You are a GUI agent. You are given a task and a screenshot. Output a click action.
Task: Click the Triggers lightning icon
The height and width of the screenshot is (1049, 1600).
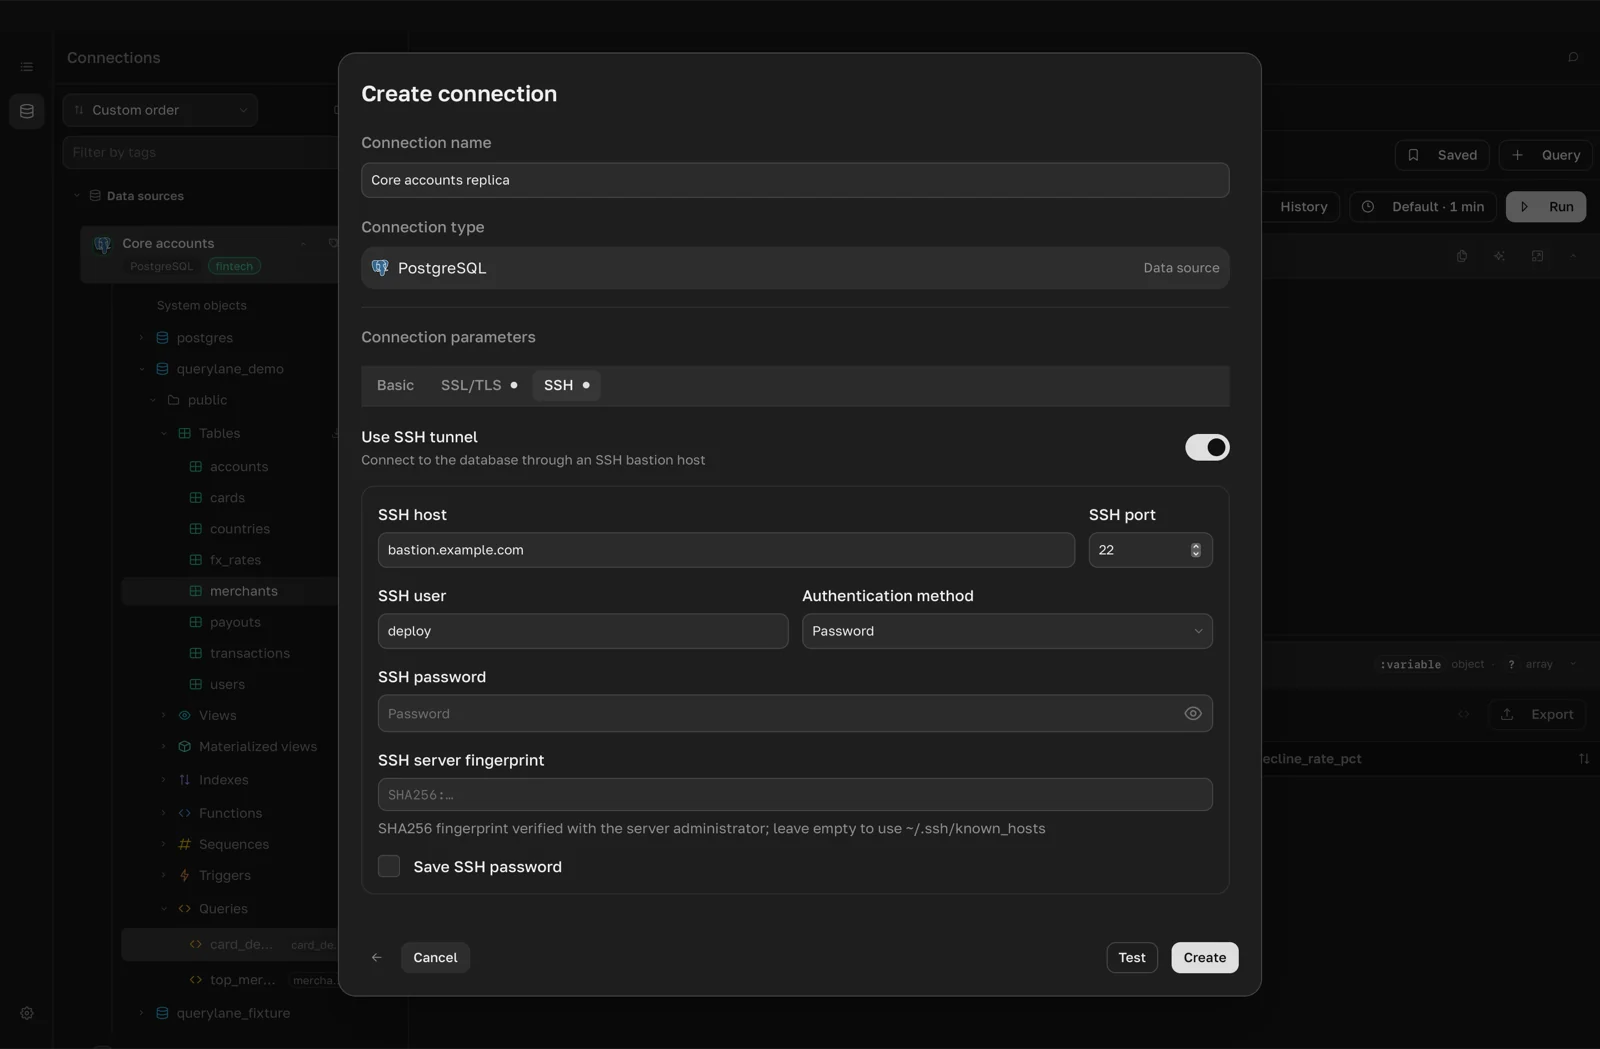[x=185, y=876]
